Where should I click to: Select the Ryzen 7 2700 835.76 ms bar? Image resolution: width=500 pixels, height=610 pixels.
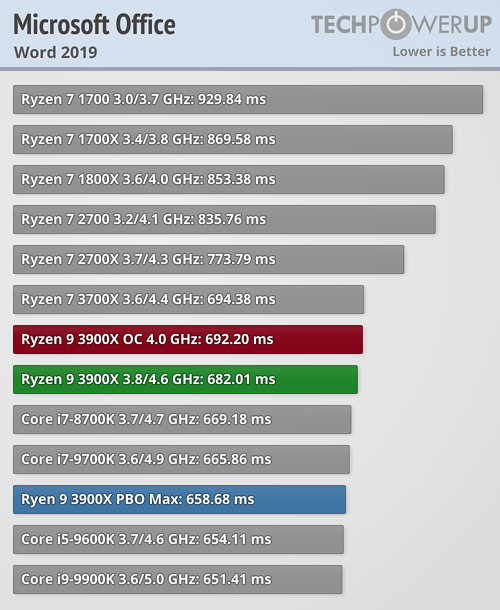point(224,219)
